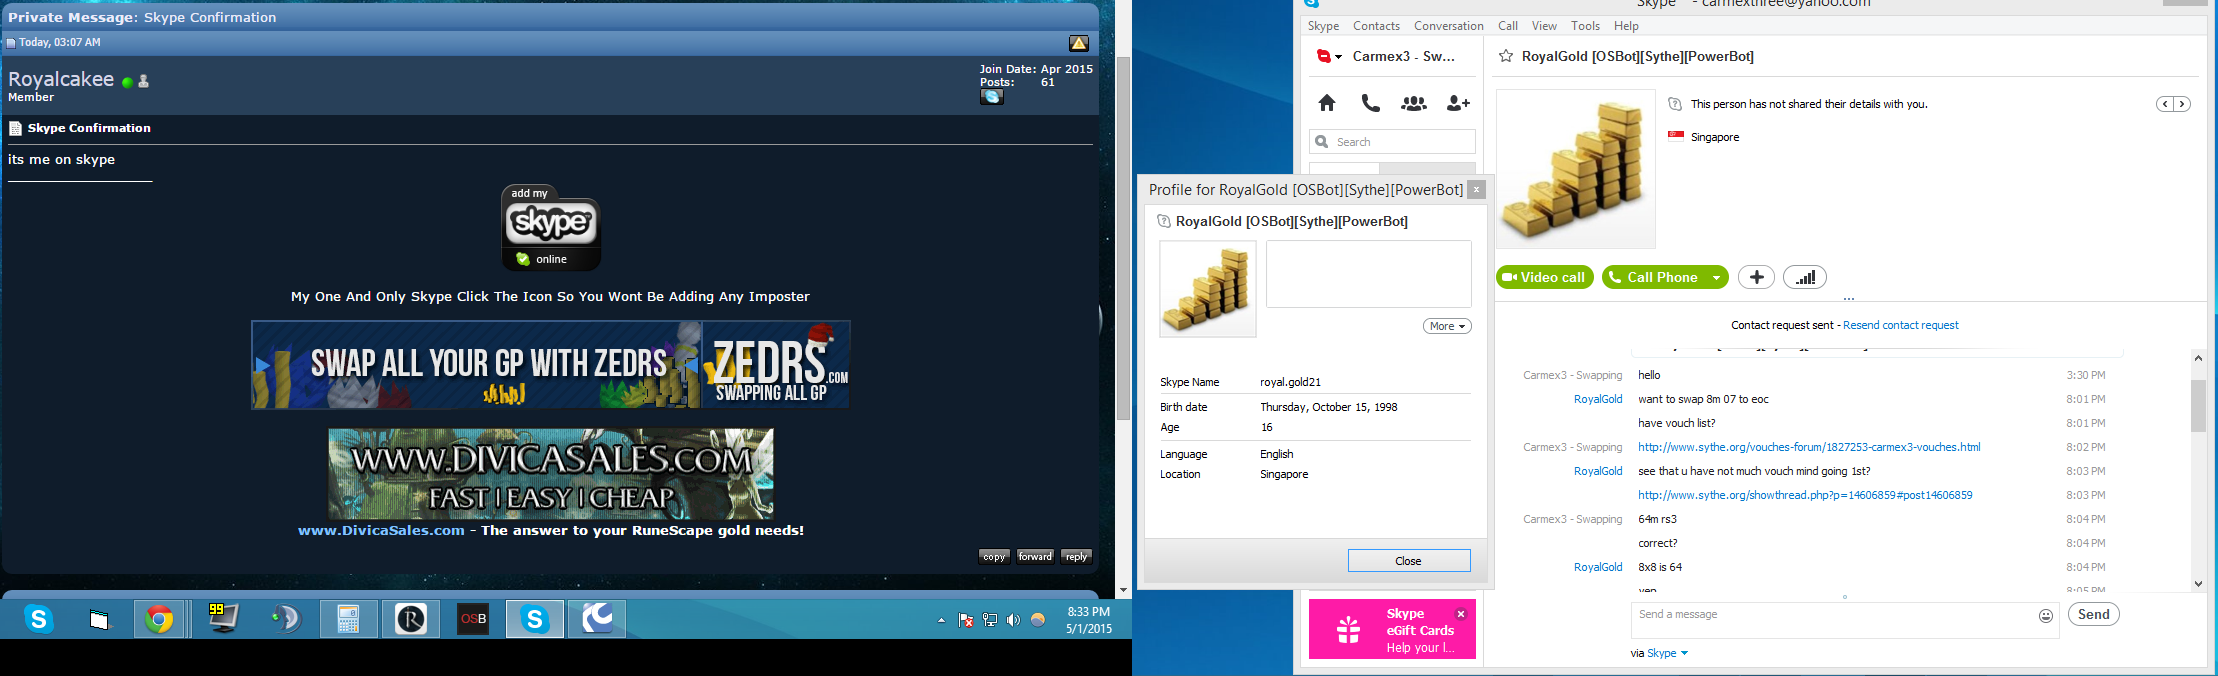Open the monitor 99 taskbar icon
The height and width of the screenshot is (676, 2218).
coord(223,620)
